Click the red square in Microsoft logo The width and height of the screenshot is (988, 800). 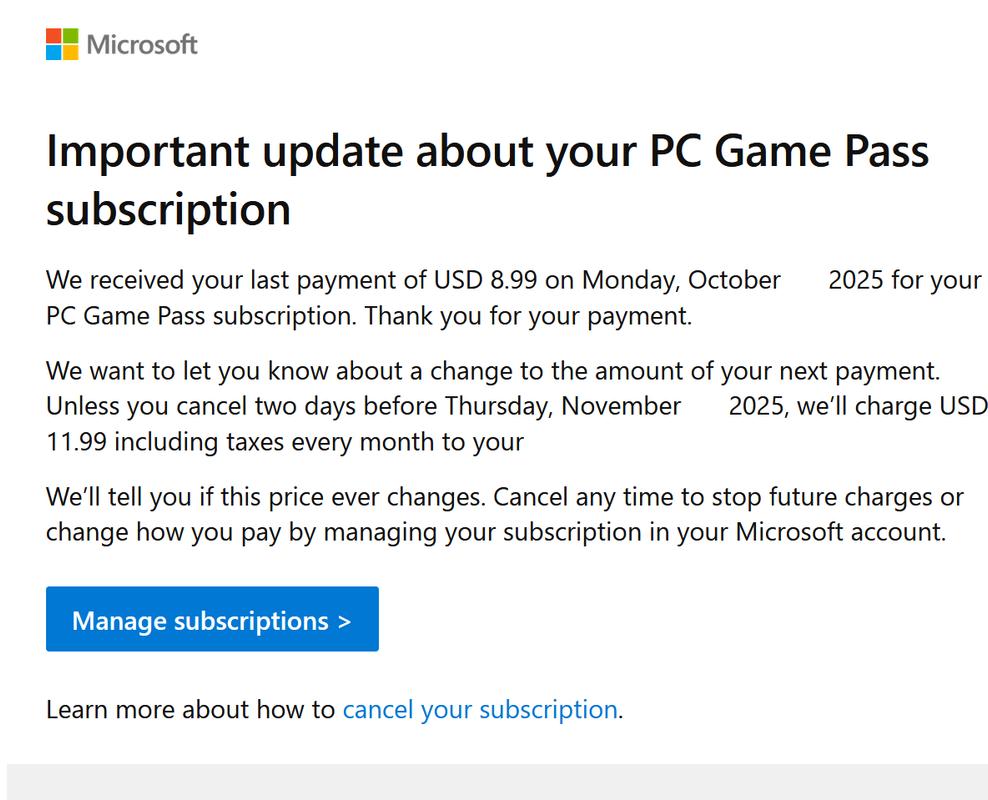point(53,36)
